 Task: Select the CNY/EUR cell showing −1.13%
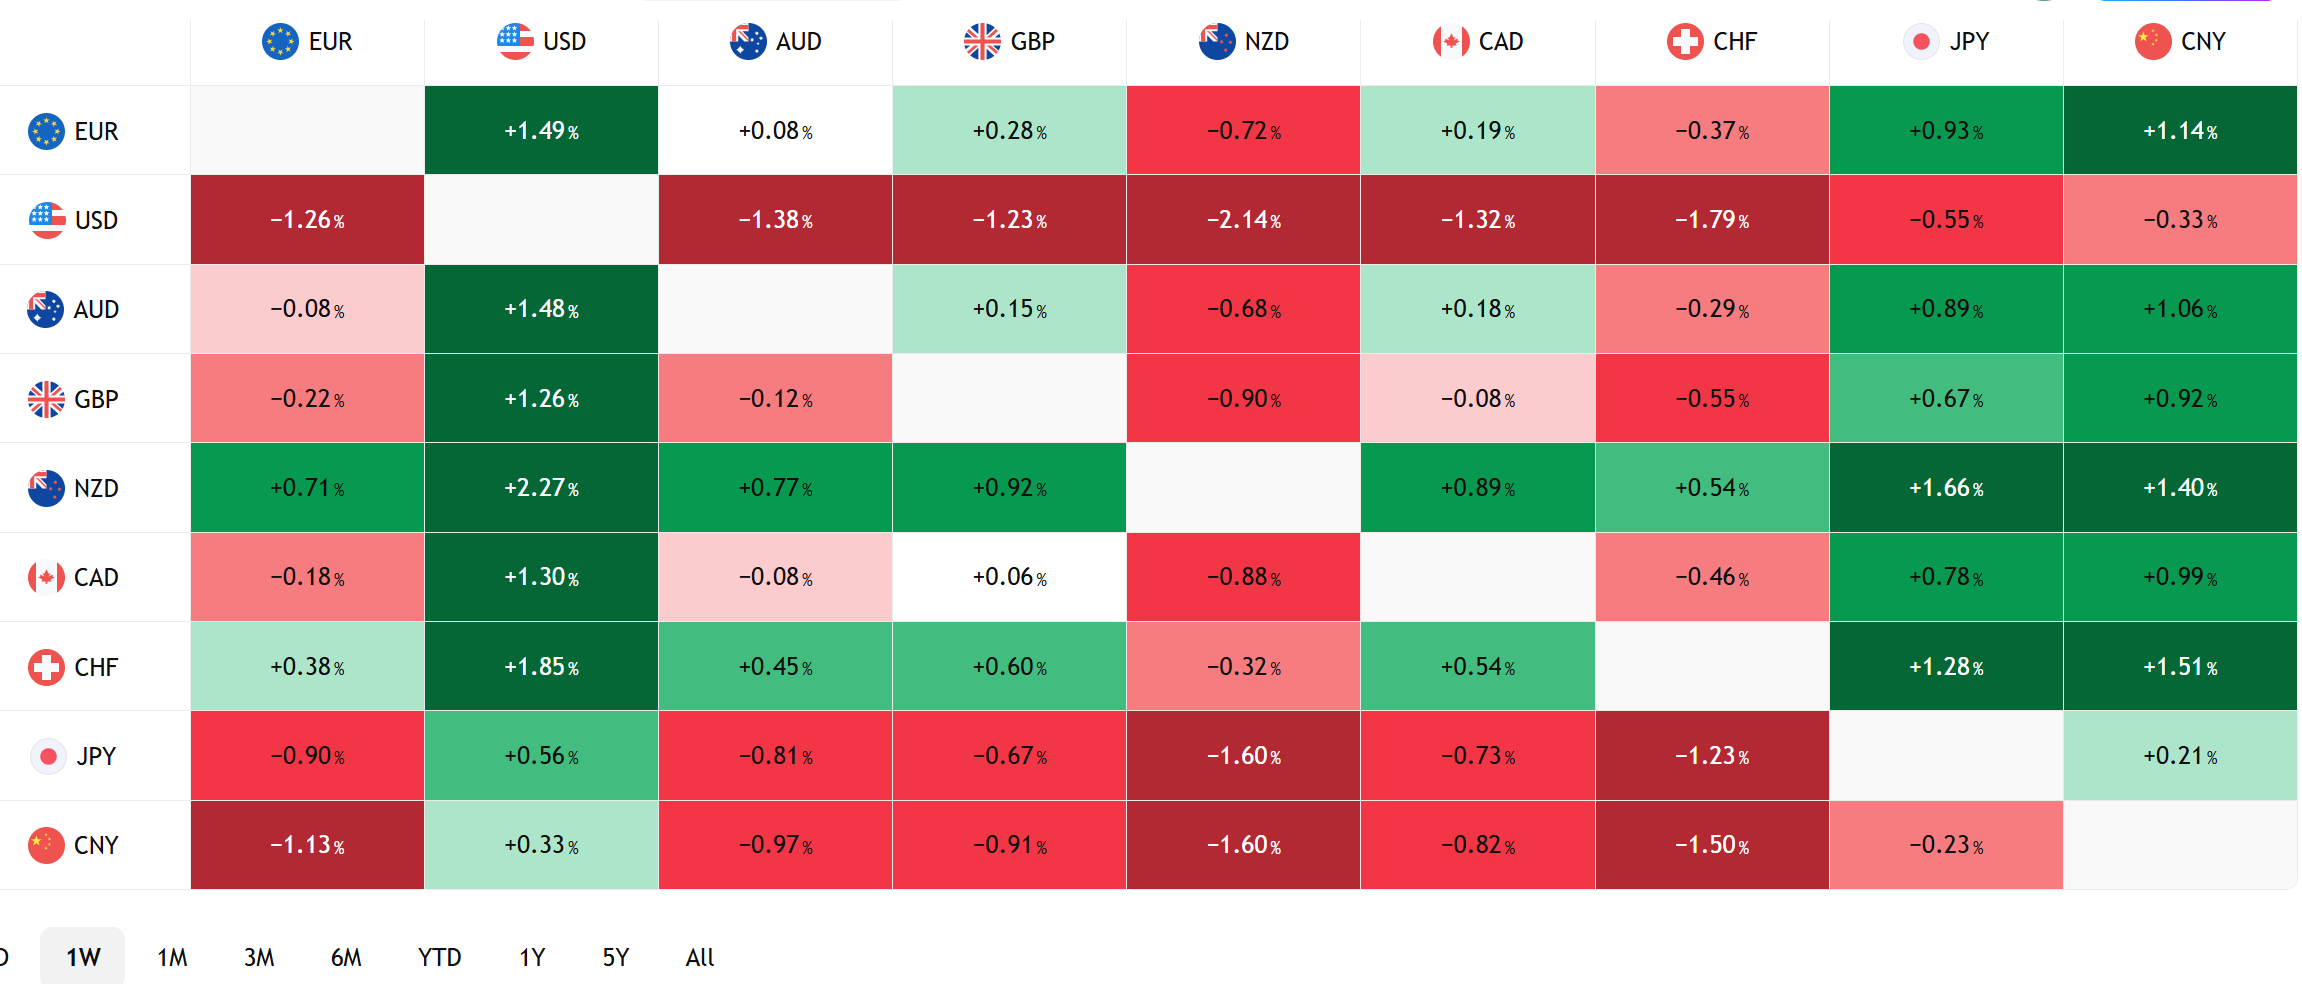point(307,845)
